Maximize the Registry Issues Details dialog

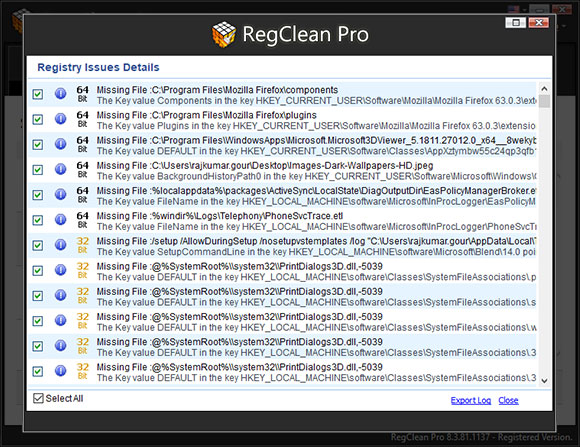point(516,23)
